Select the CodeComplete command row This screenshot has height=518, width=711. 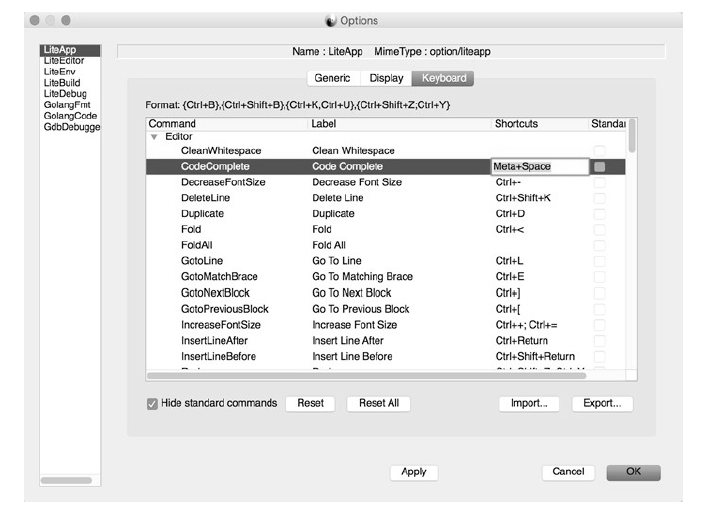386,166
